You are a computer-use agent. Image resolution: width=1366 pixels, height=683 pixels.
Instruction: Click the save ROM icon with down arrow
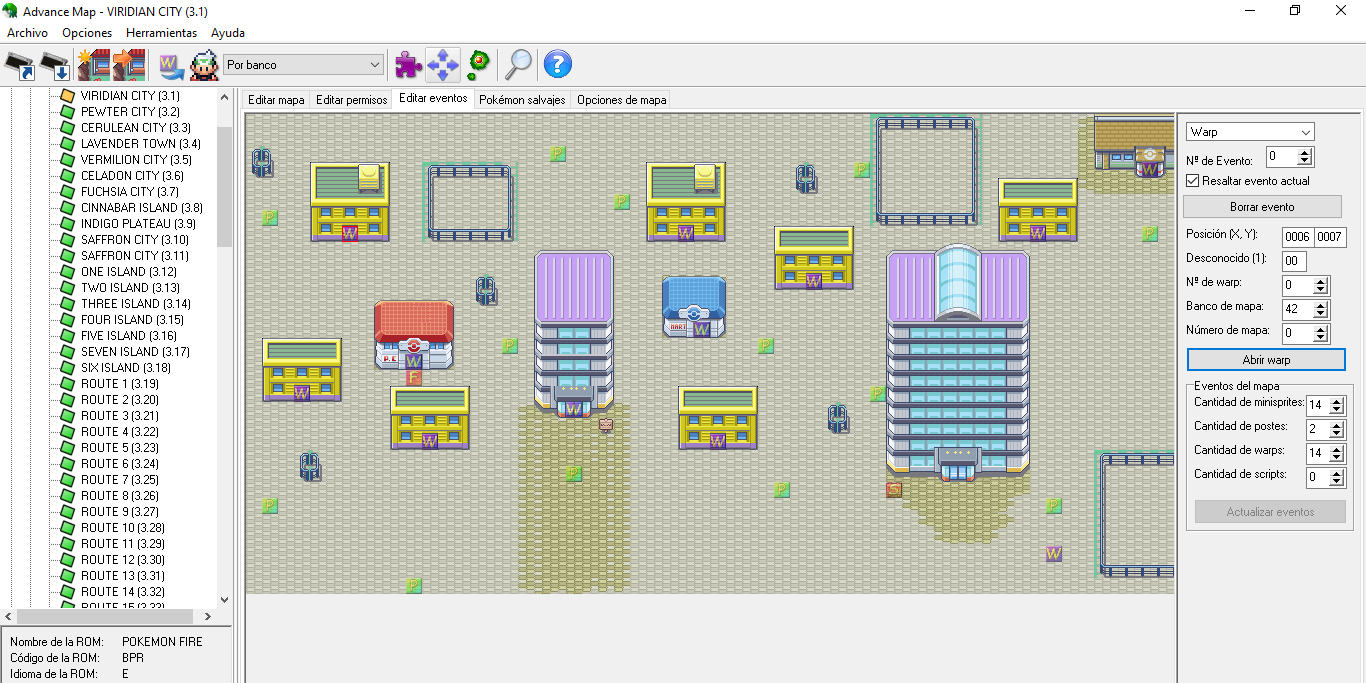55,65
